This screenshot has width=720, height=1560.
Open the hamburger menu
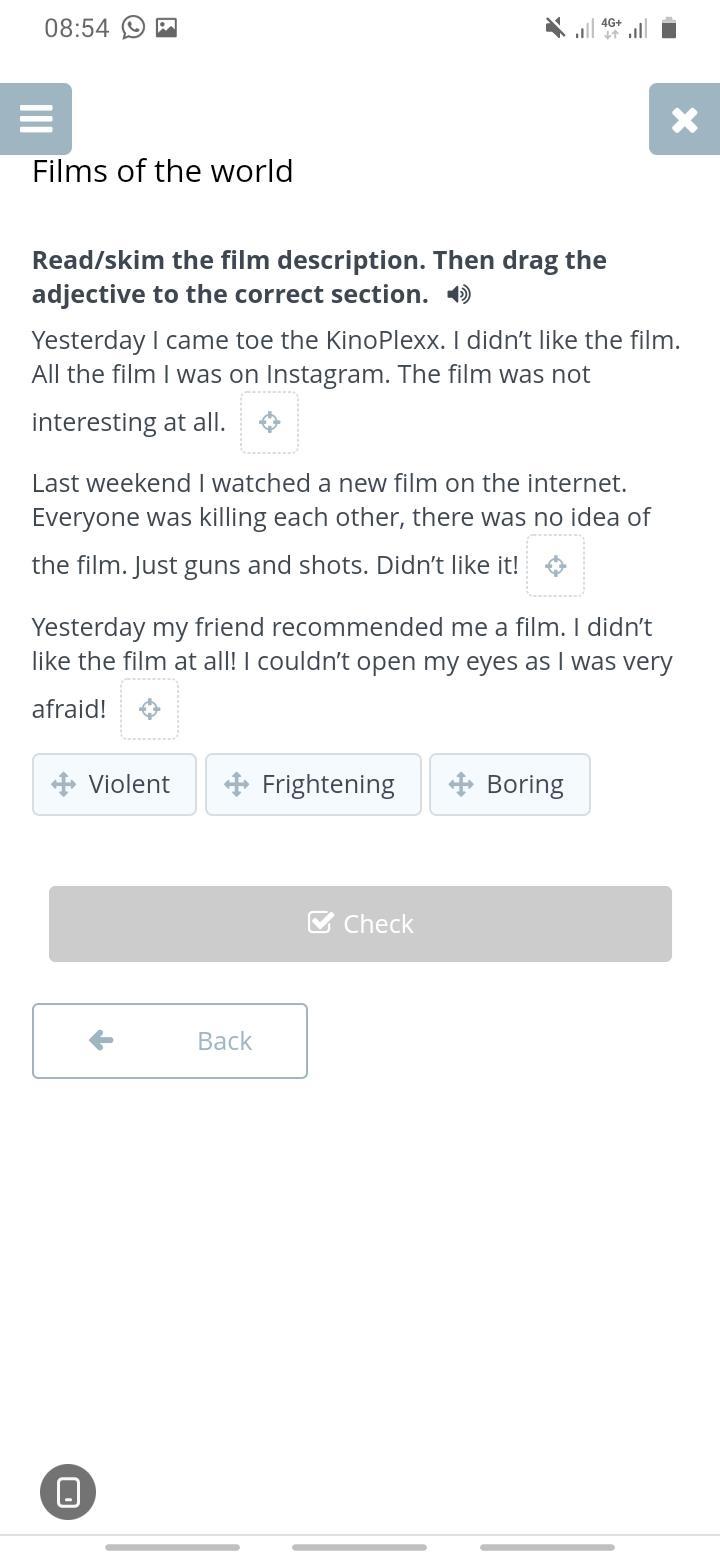click(36, 119)
